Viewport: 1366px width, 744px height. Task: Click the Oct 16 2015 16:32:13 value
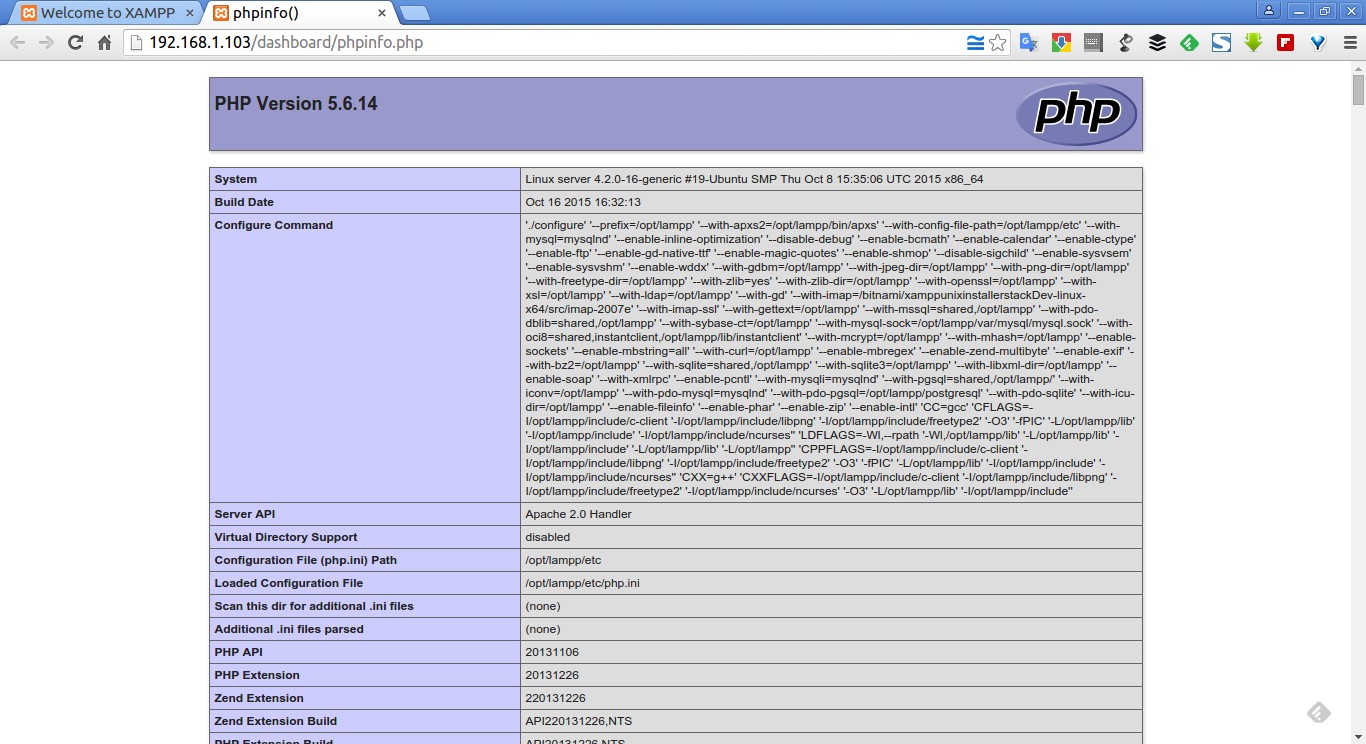coord(583,202)
